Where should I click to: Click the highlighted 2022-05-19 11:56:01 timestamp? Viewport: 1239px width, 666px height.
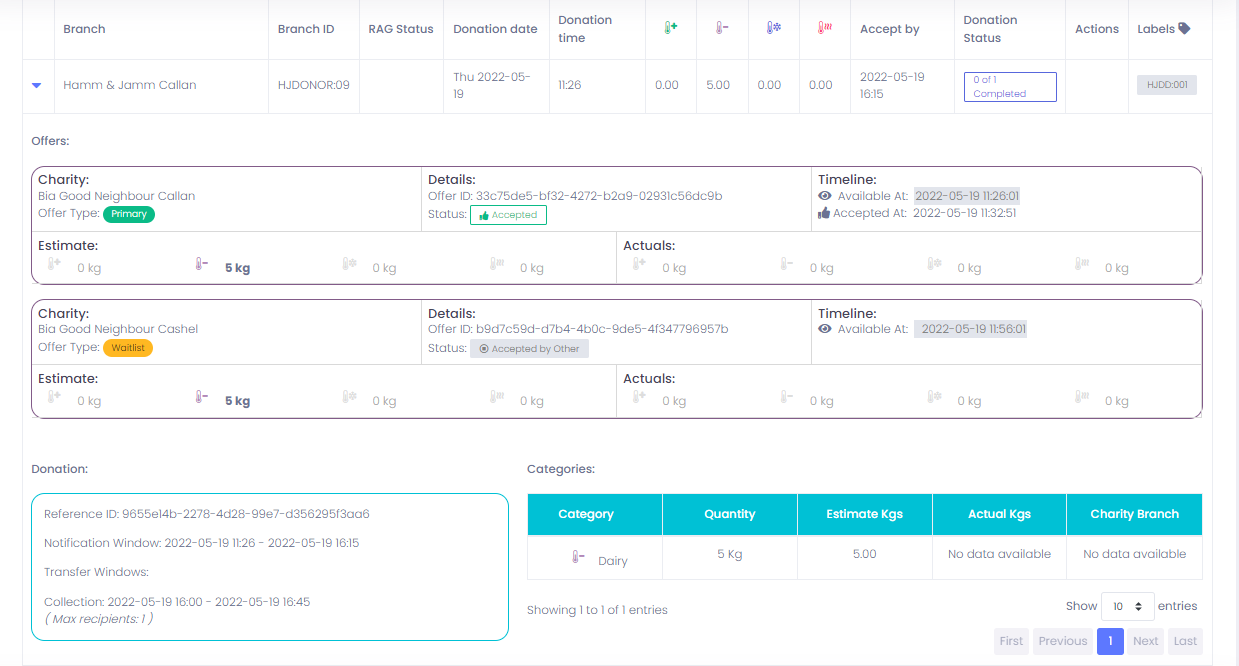(x=970, y=329)
